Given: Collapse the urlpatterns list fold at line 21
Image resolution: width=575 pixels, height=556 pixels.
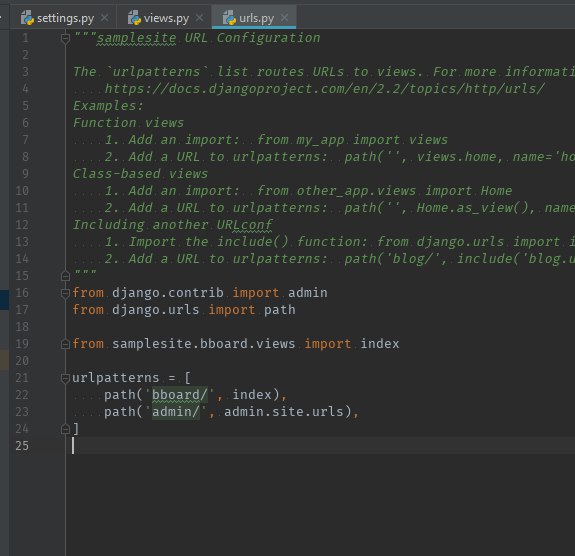Looking at the screenshot, I should 65,378.
